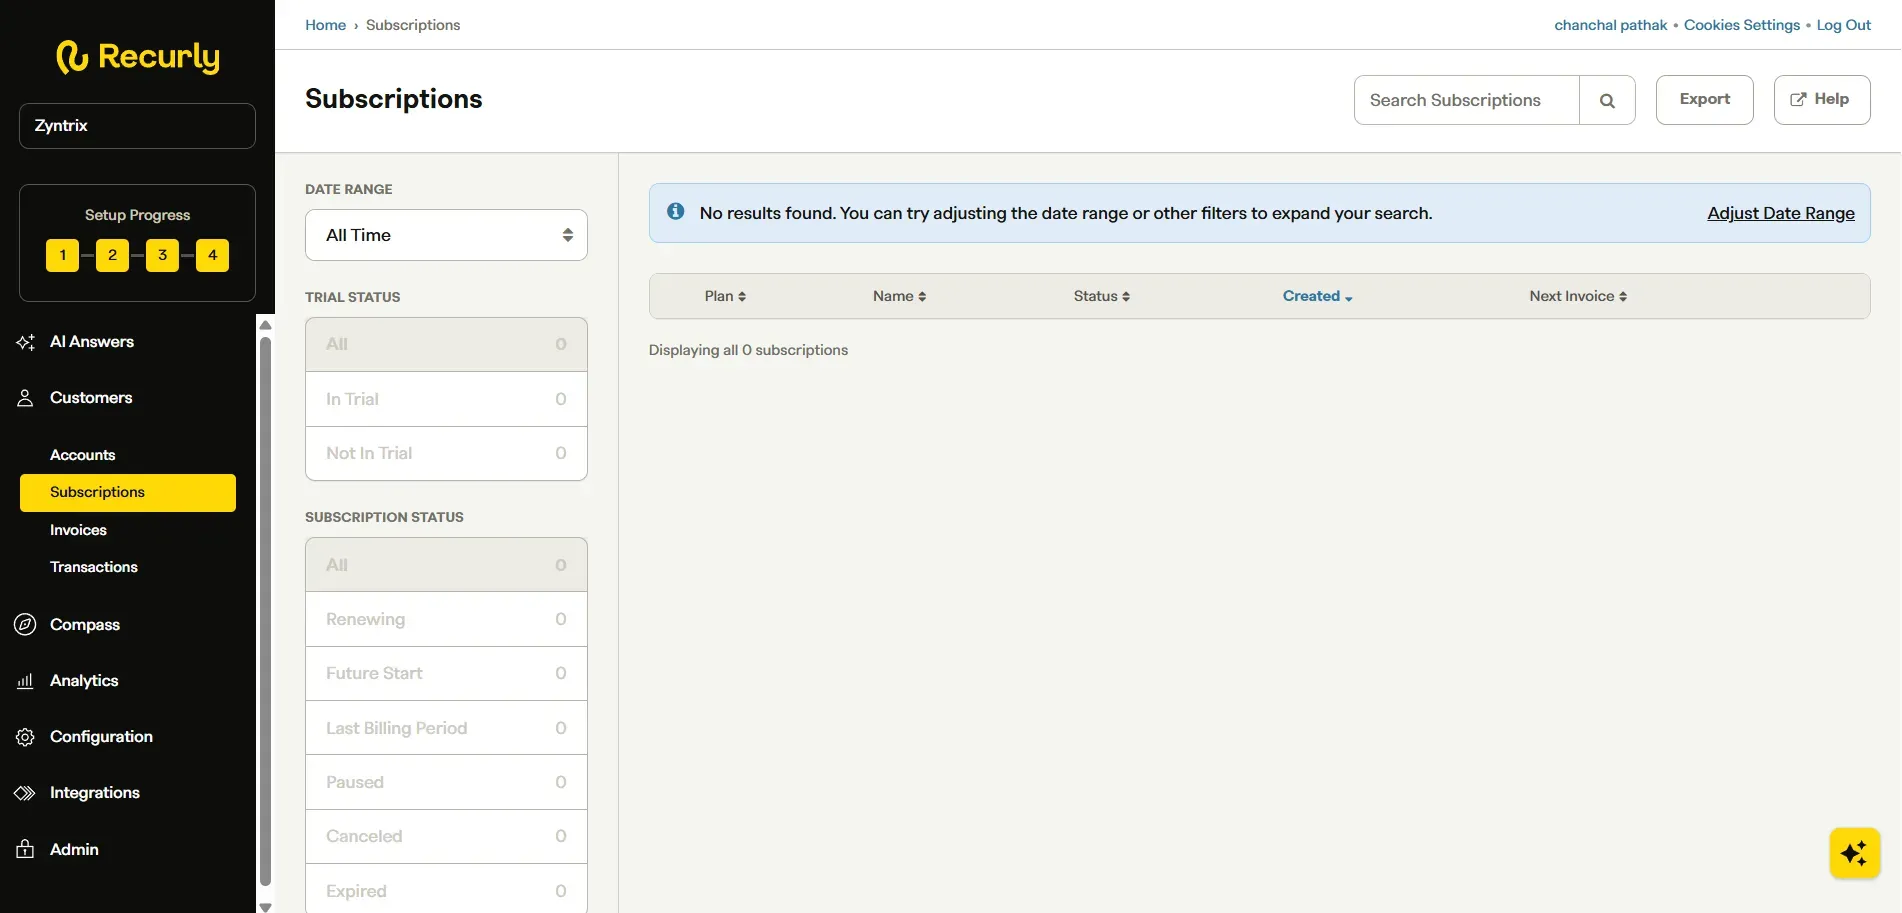
Task: Open Compass from the sidebar
Action: (x=85, y=624)
